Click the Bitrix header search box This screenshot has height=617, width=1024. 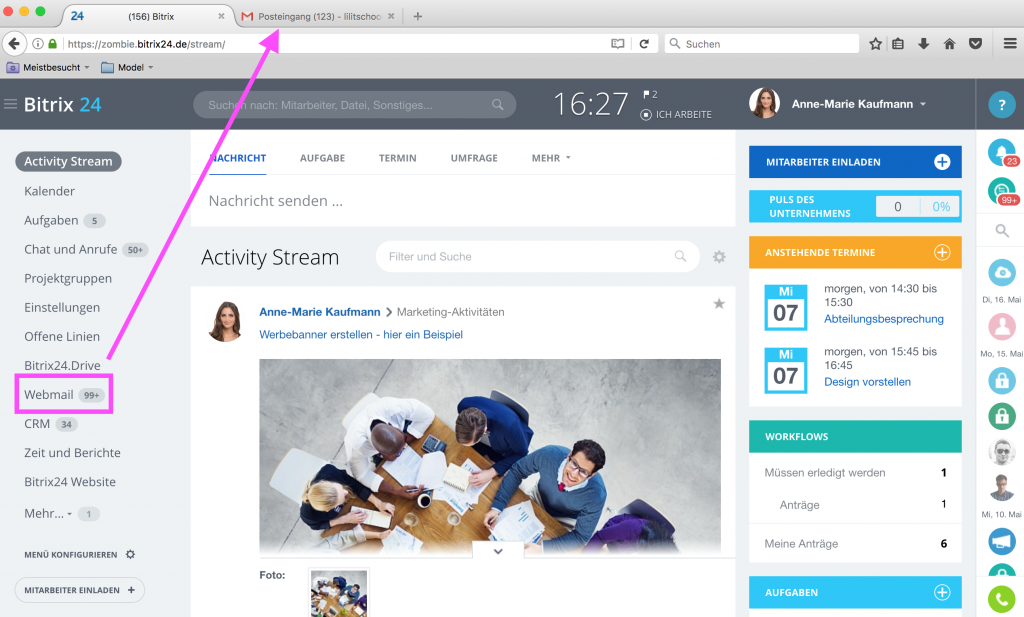(x=355, y=104)
